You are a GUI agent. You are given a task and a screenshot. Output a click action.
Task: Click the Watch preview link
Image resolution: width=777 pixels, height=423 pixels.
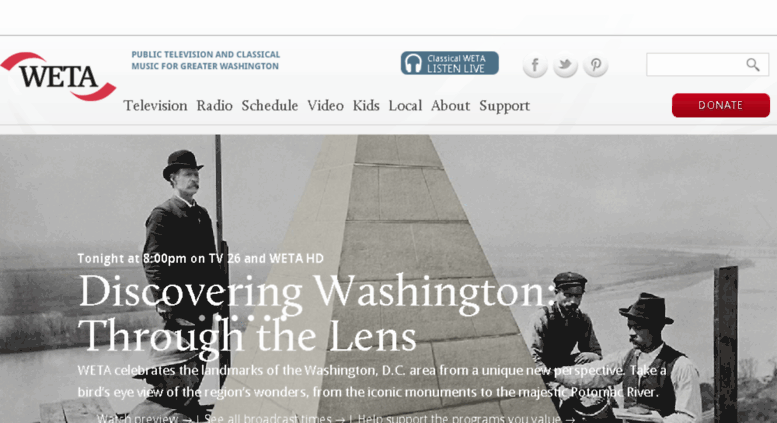pyautogui.click(x=145, y=419)
